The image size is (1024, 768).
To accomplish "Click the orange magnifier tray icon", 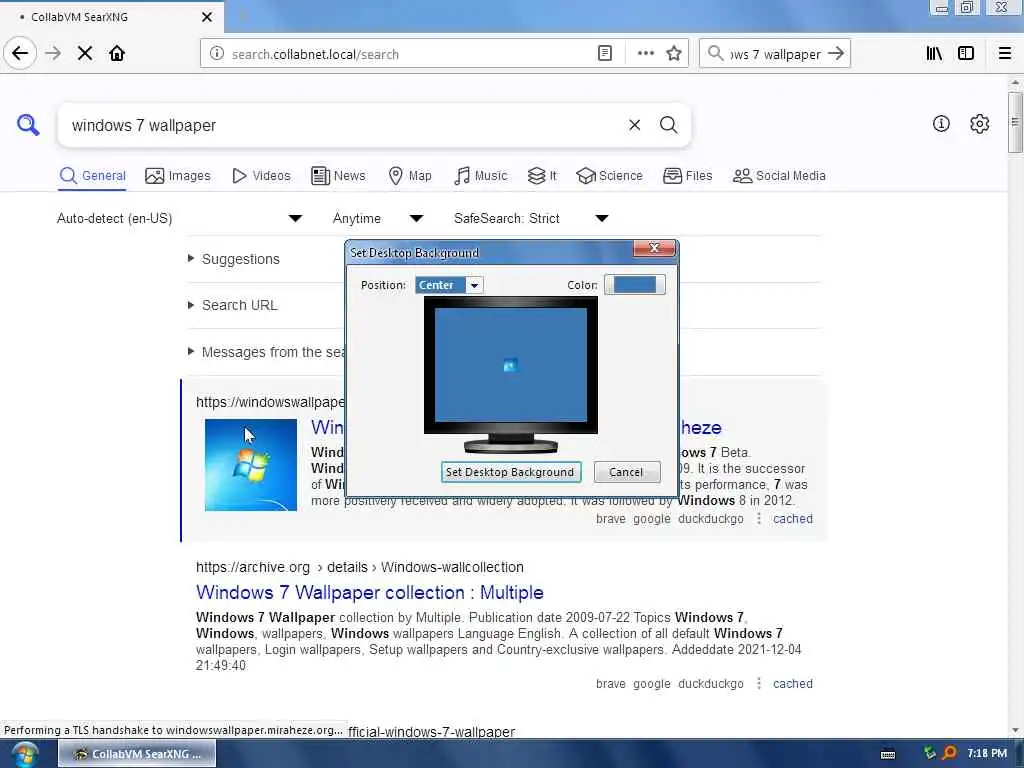I will click(x=949, y=753).
